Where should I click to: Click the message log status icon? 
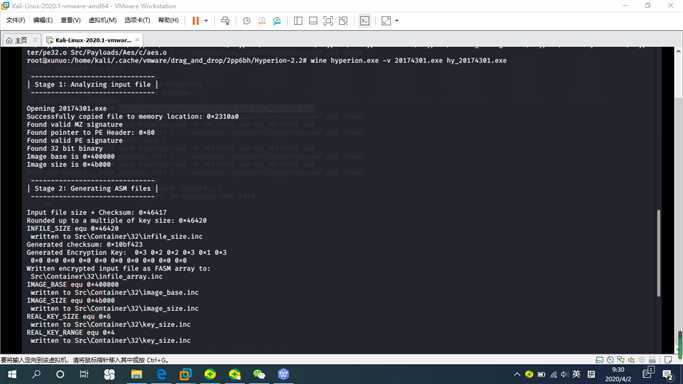pos(668,360)
